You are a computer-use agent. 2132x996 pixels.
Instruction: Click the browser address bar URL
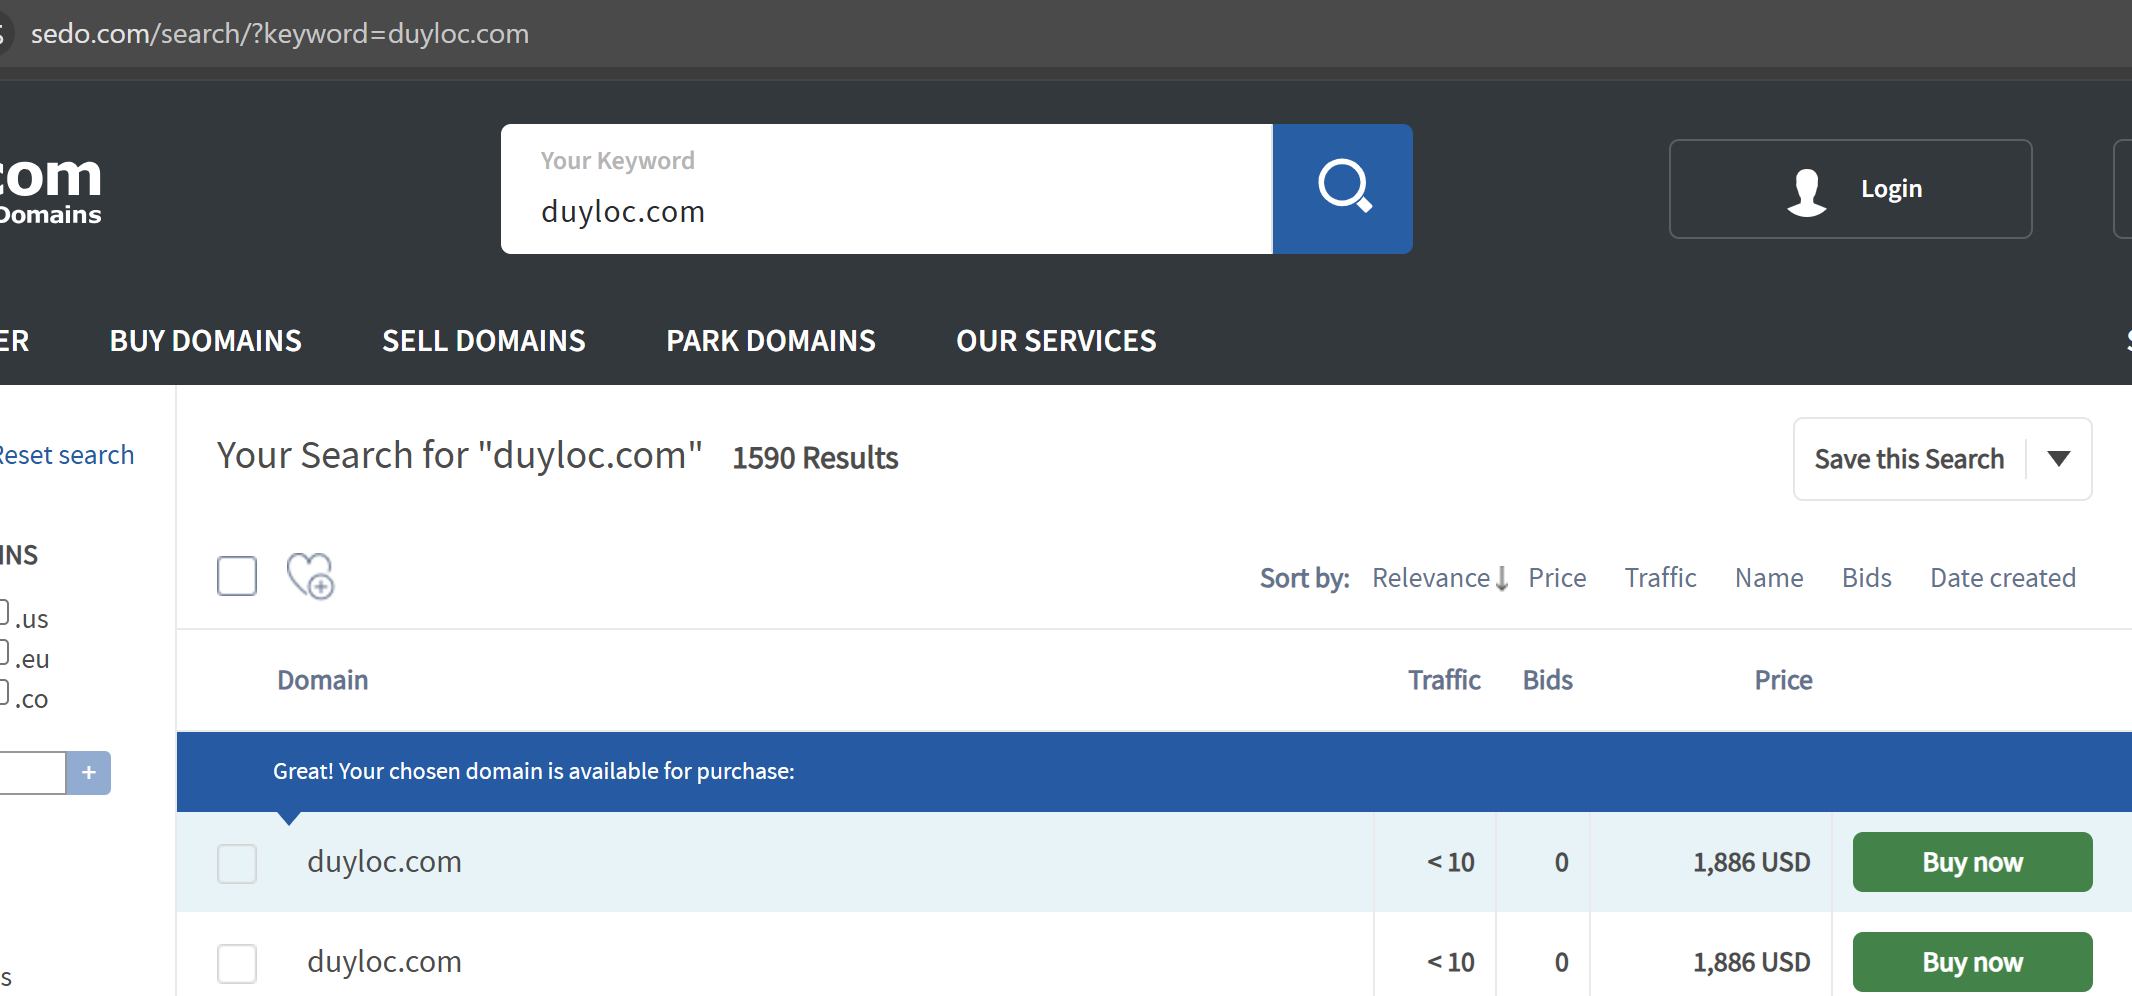280,34
